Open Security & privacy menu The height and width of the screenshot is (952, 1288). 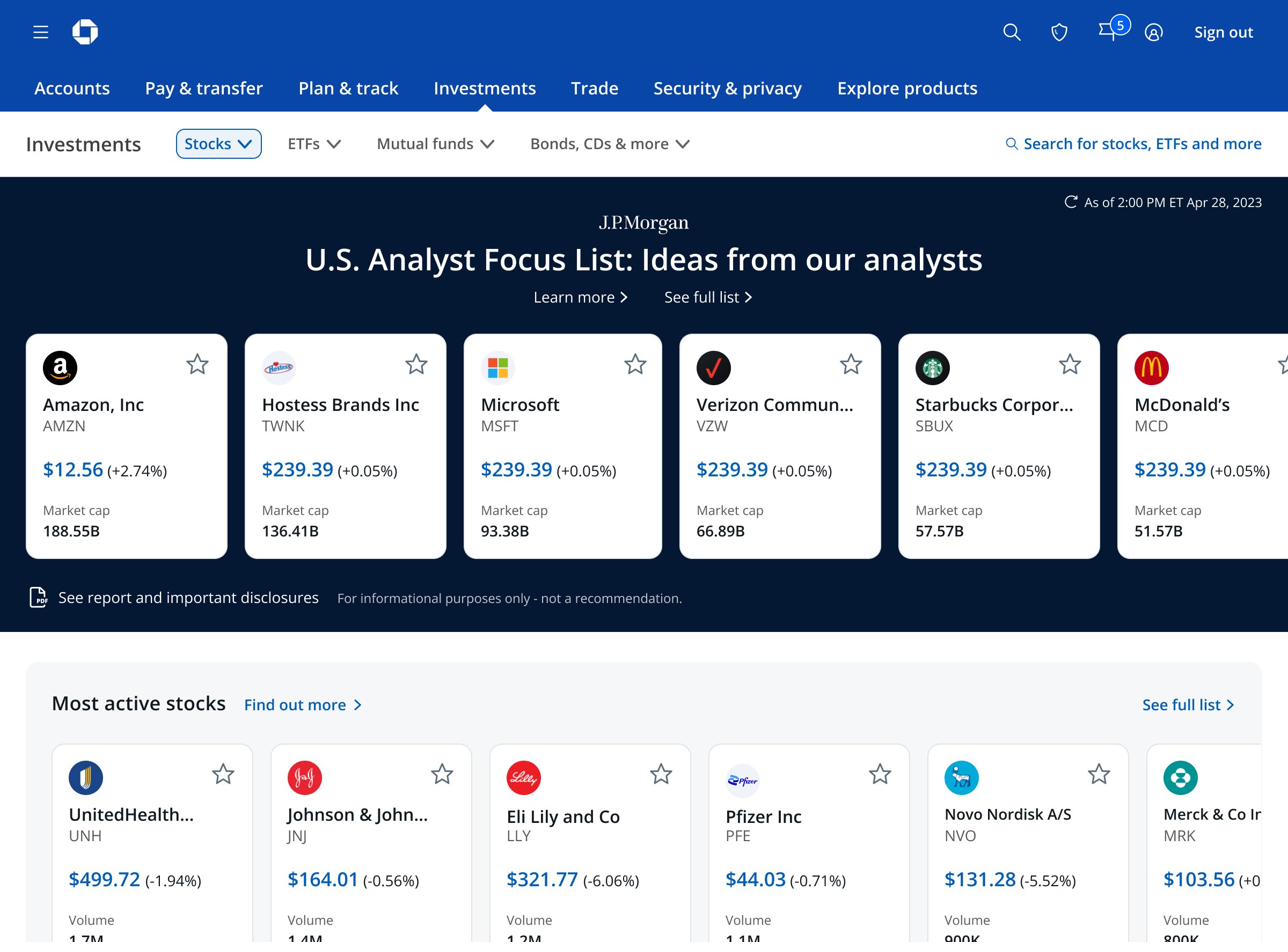(x=728, y=88)
